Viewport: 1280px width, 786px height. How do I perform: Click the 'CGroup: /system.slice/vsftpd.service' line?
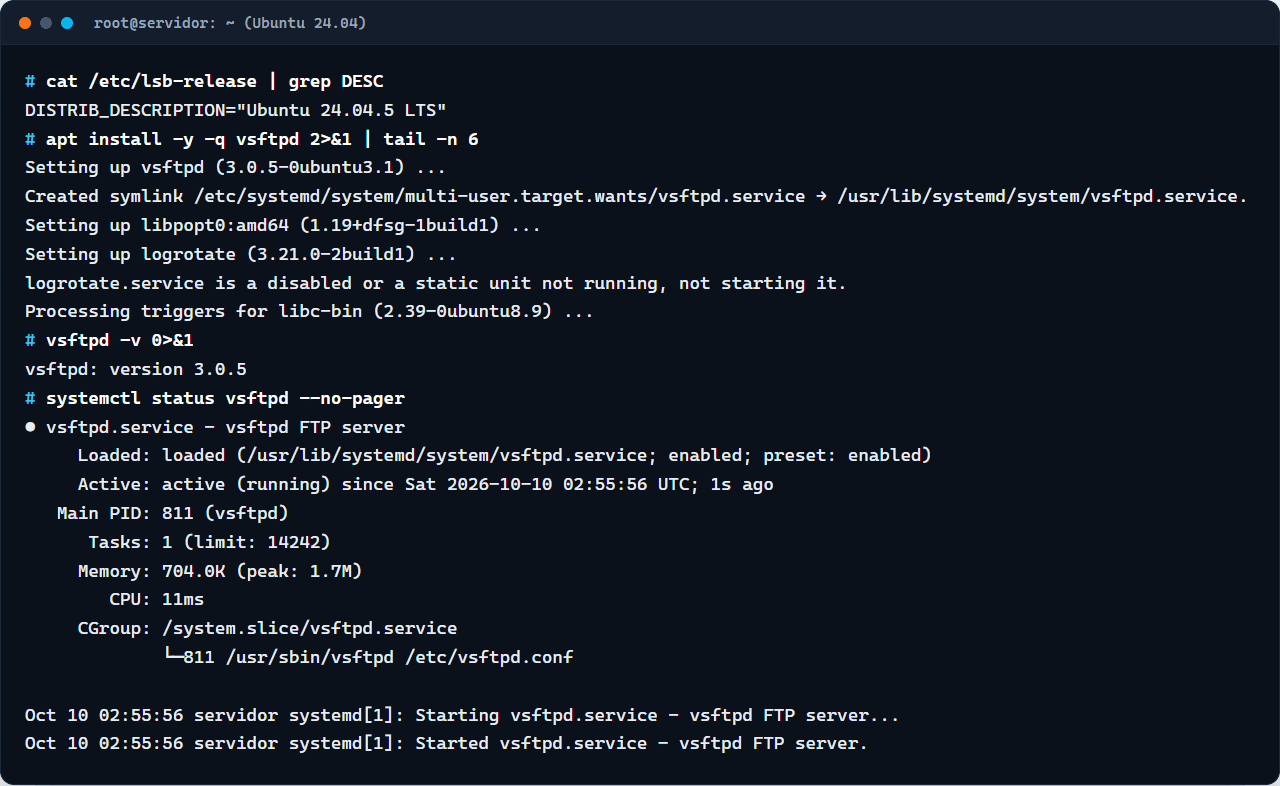coord(267,628)
